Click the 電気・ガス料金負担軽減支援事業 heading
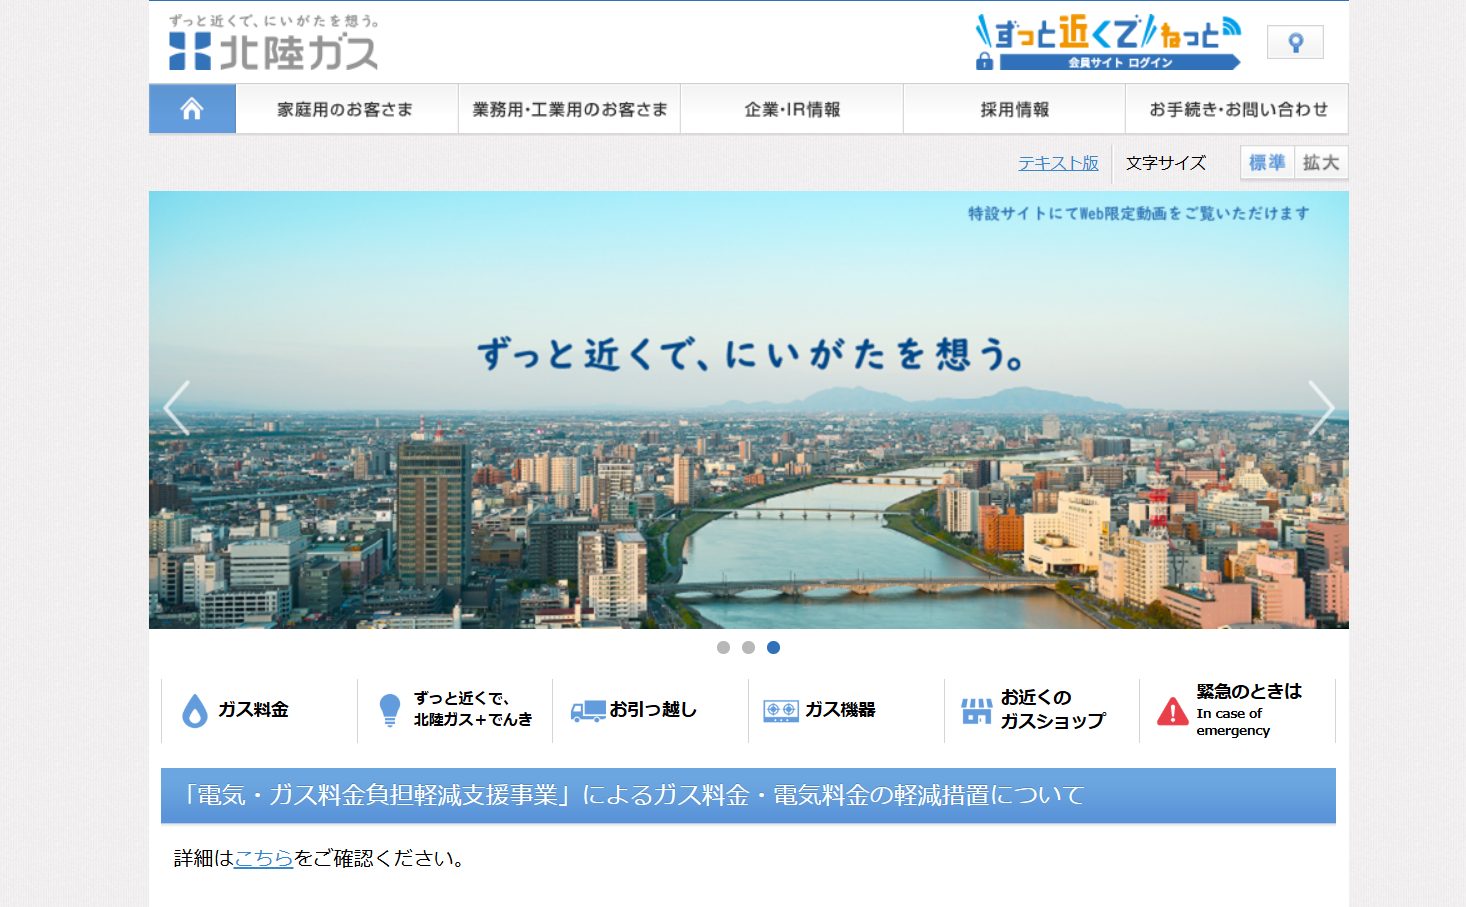Viewport: 1466px width, 907px height. click(748, 795)
